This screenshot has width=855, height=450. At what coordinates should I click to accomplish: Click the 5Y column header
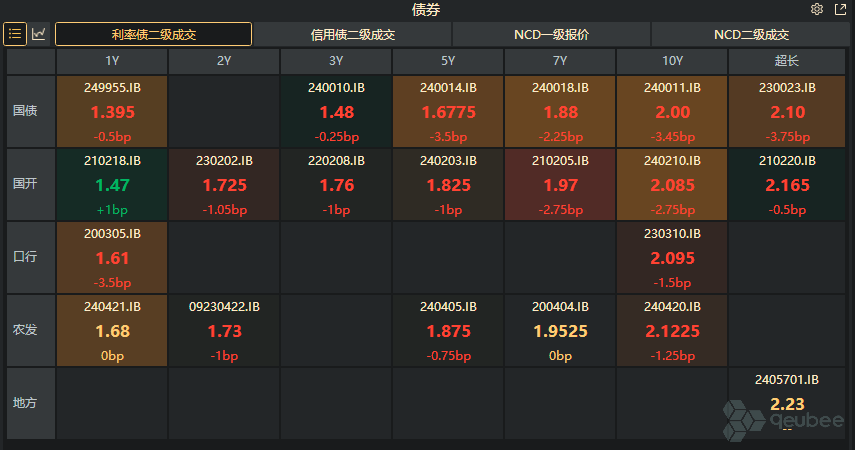[x=448, y=61]
